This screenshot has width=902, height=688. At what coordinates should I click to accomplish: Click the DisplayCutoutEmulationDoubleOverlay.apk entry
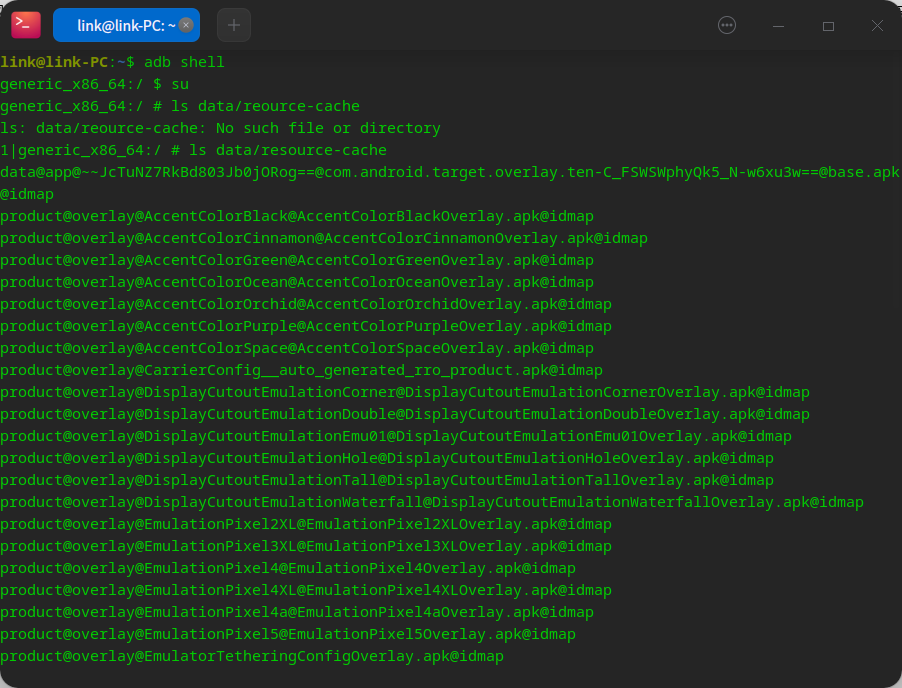[405, 414]
